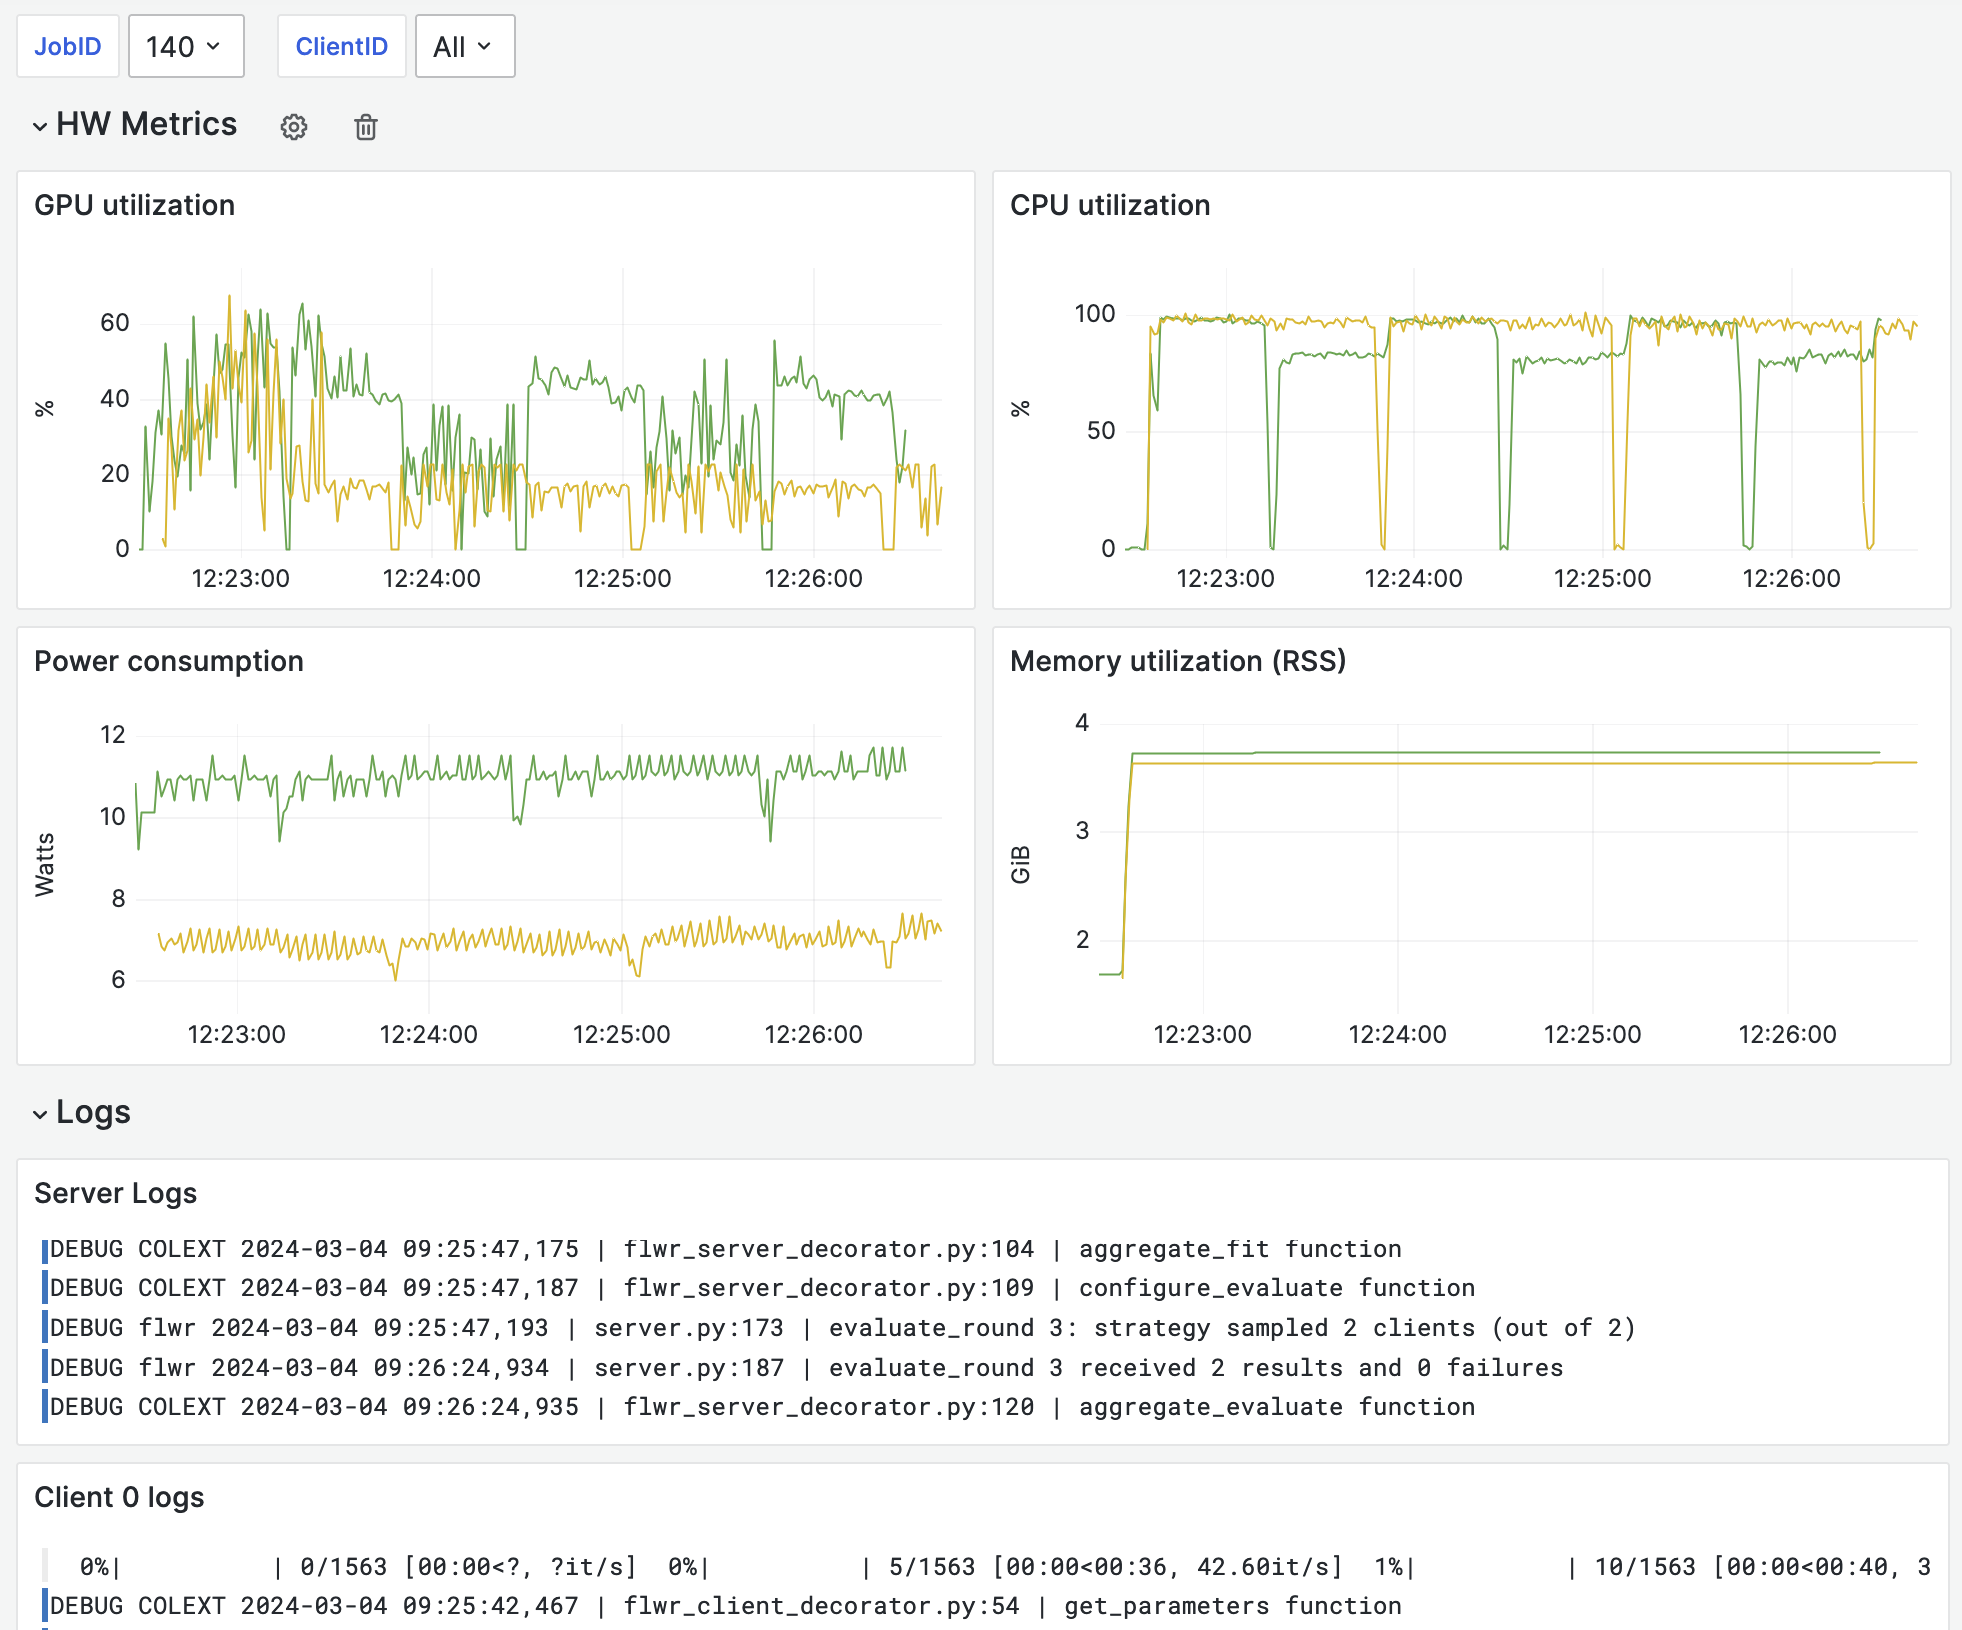Viewport: 1962px width, 1630px height.
Task: Click the HW Metrics row title
Action: tap(146, 124)
